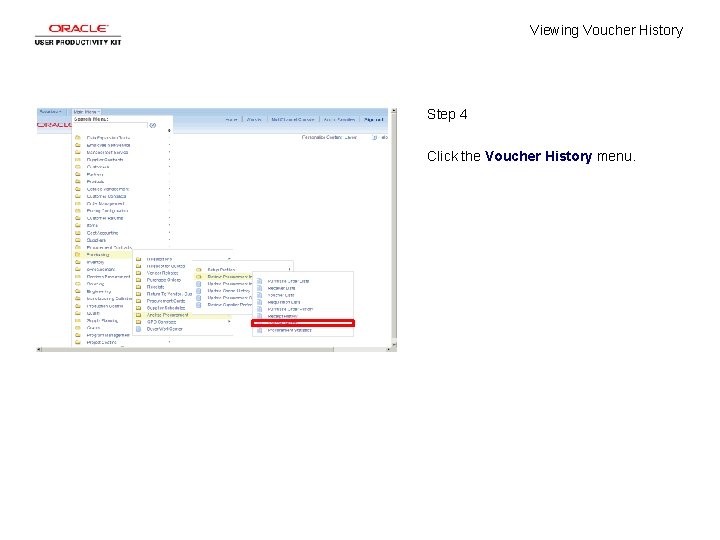
Task: Click the Add to Favorites link
Action: [x=339, y=119]
